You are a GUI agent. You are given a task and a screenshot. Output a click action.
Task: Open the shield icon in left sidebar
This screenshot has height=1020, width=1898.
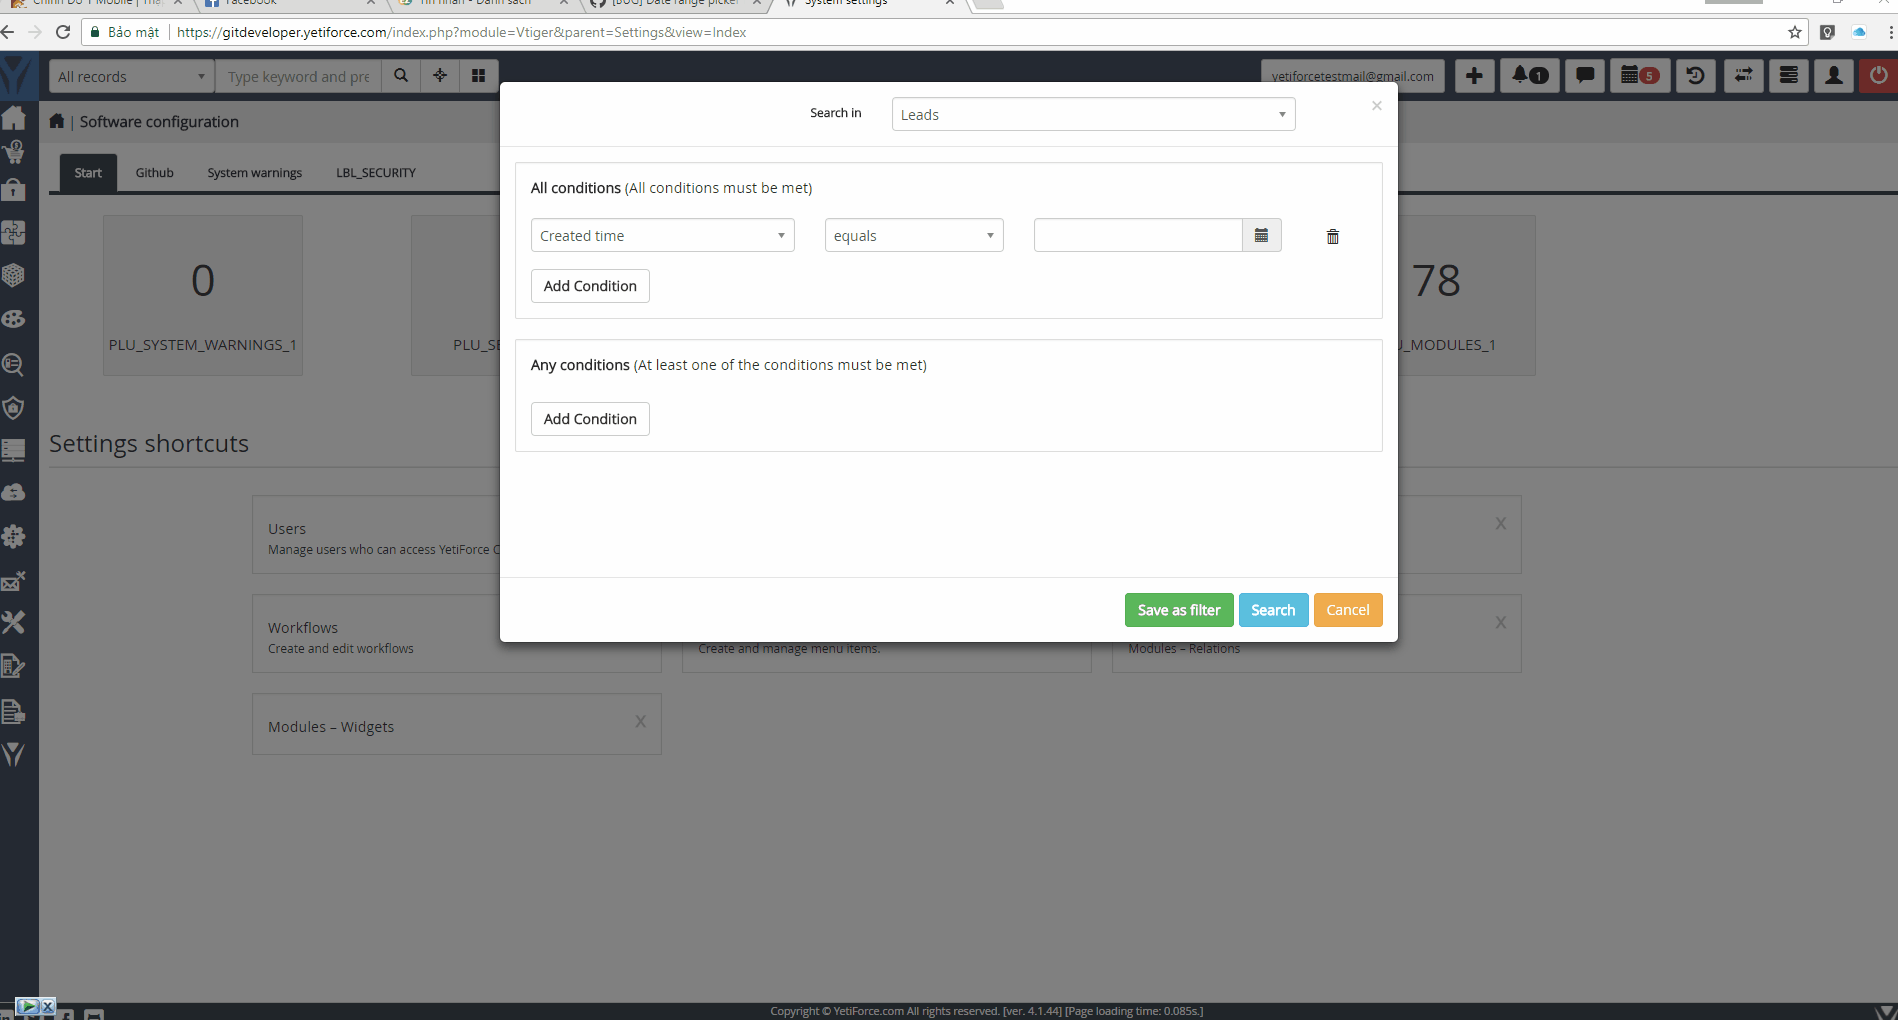[14, 407]
